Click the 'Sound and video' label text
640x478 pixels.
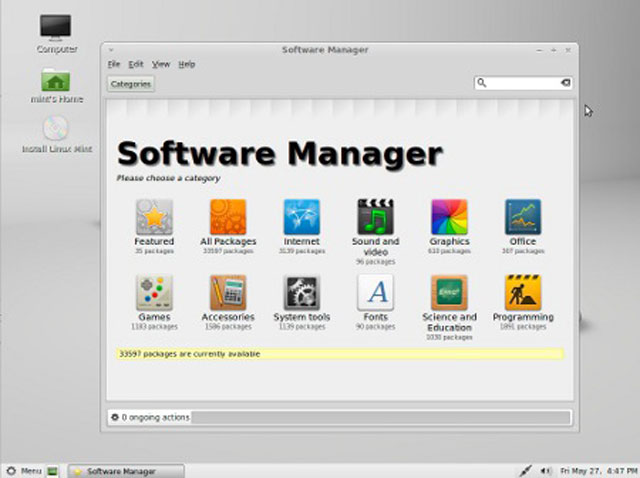coord(376,247)
